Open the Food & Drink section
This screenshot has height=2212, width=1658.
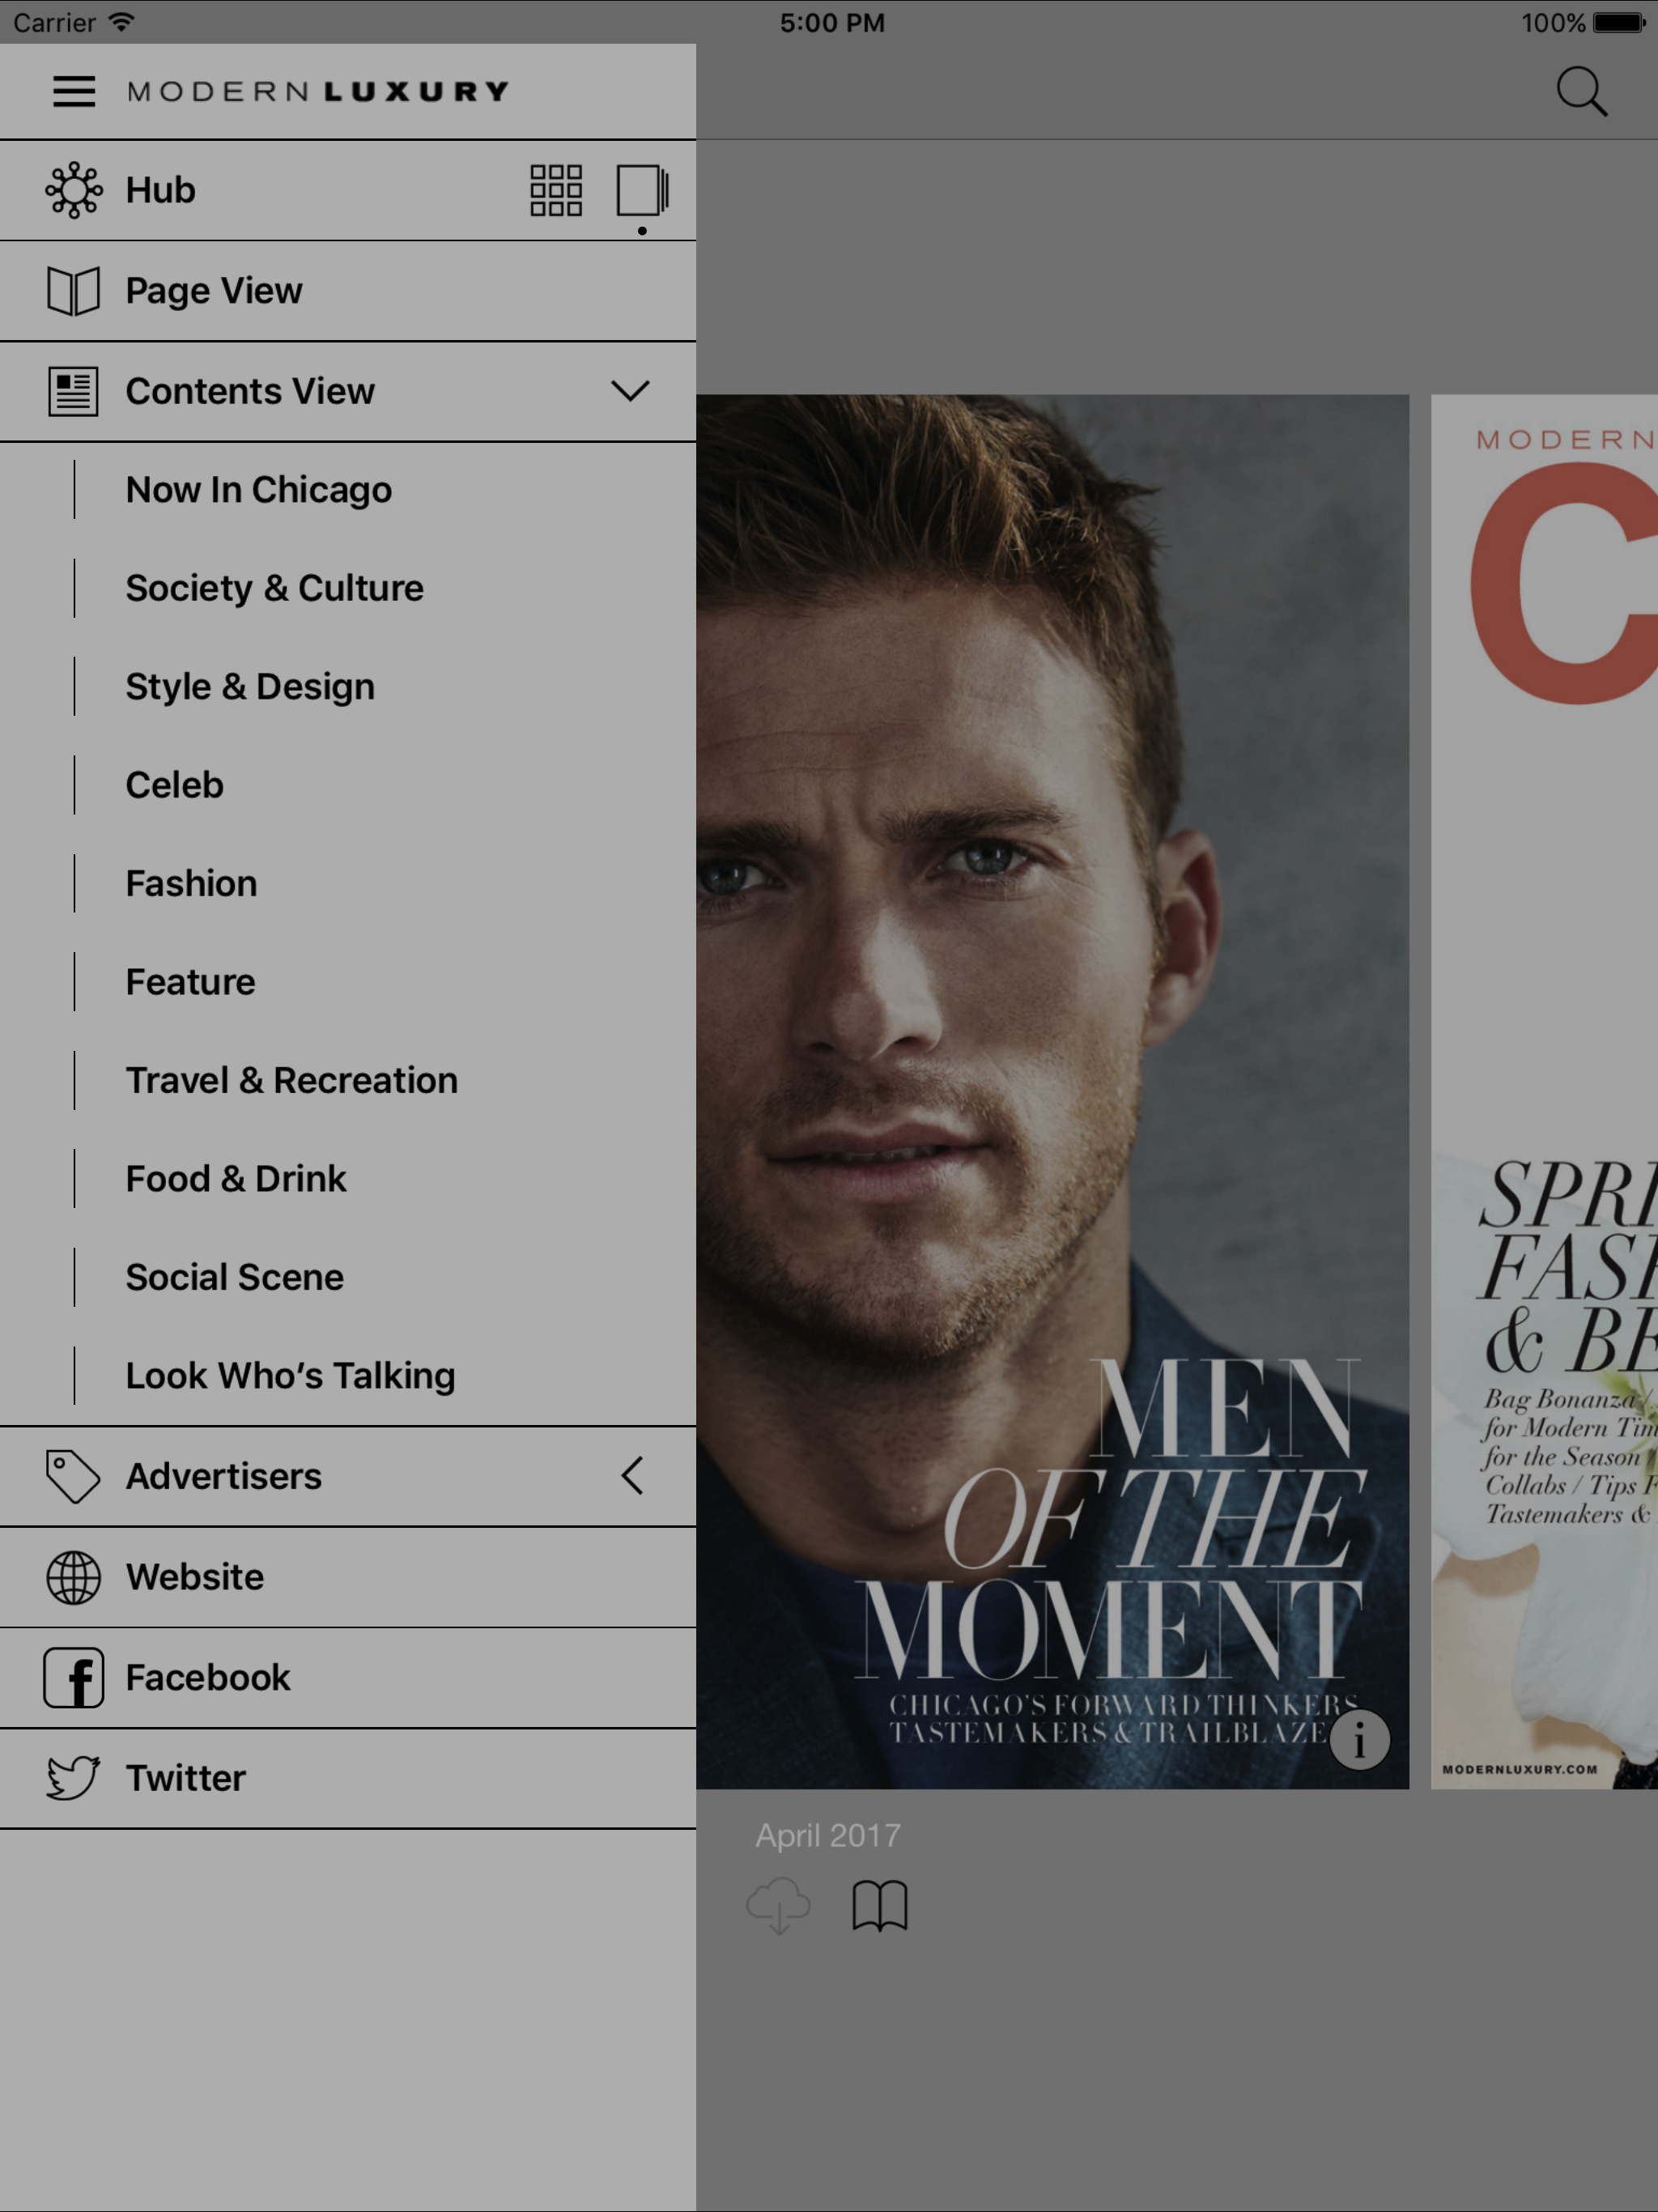coord(236,1179)
